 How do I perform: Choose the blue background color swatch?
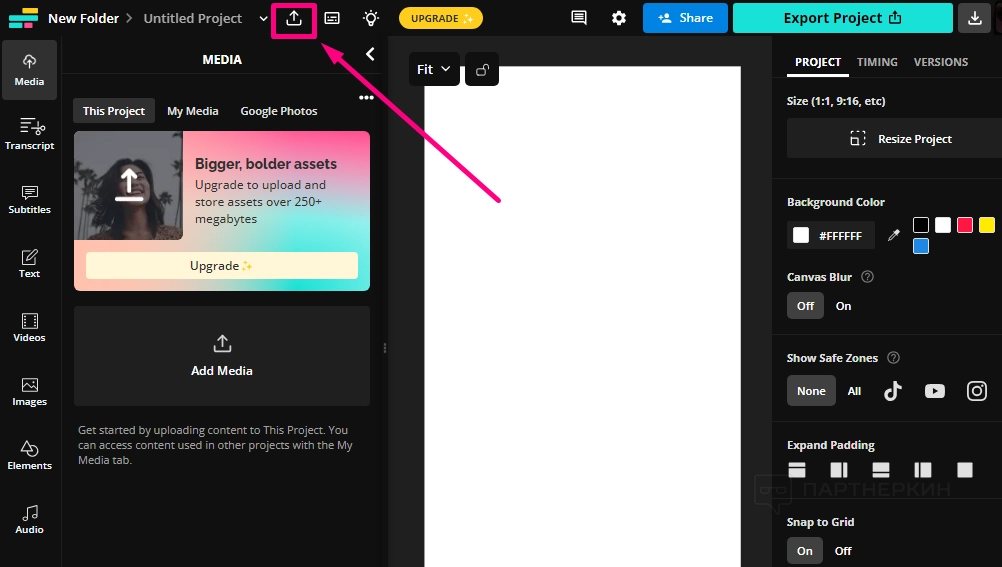coord(921,246)
